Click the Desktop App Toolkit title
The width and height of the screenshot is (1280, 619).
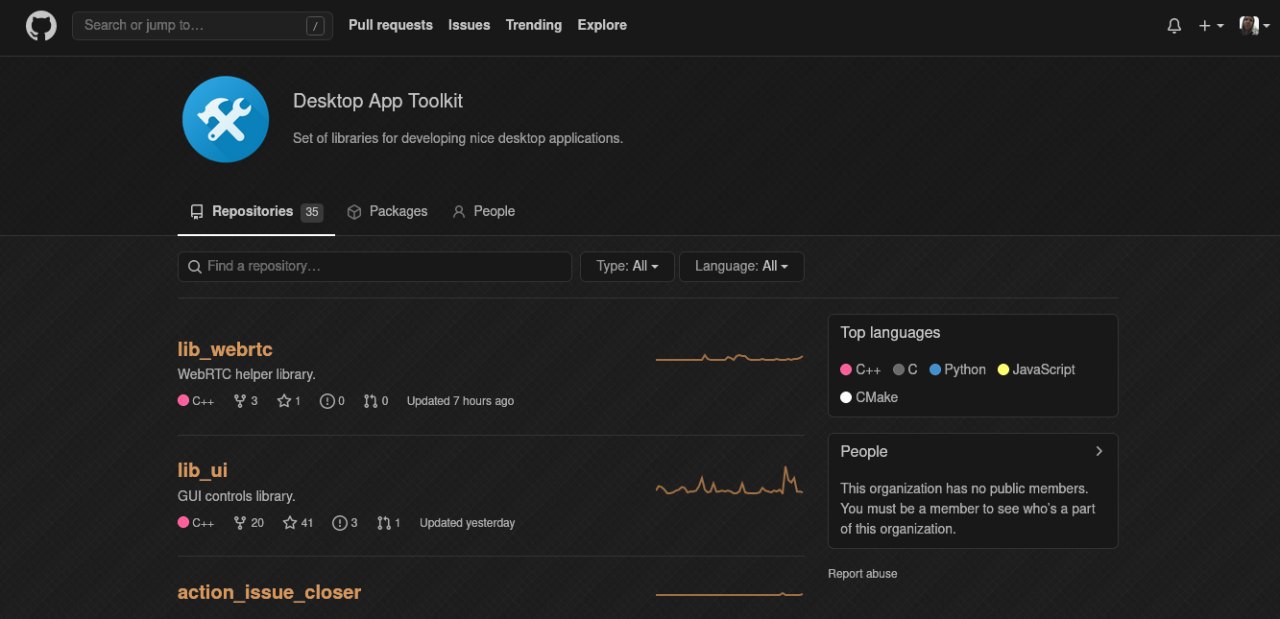click(378, 101)
